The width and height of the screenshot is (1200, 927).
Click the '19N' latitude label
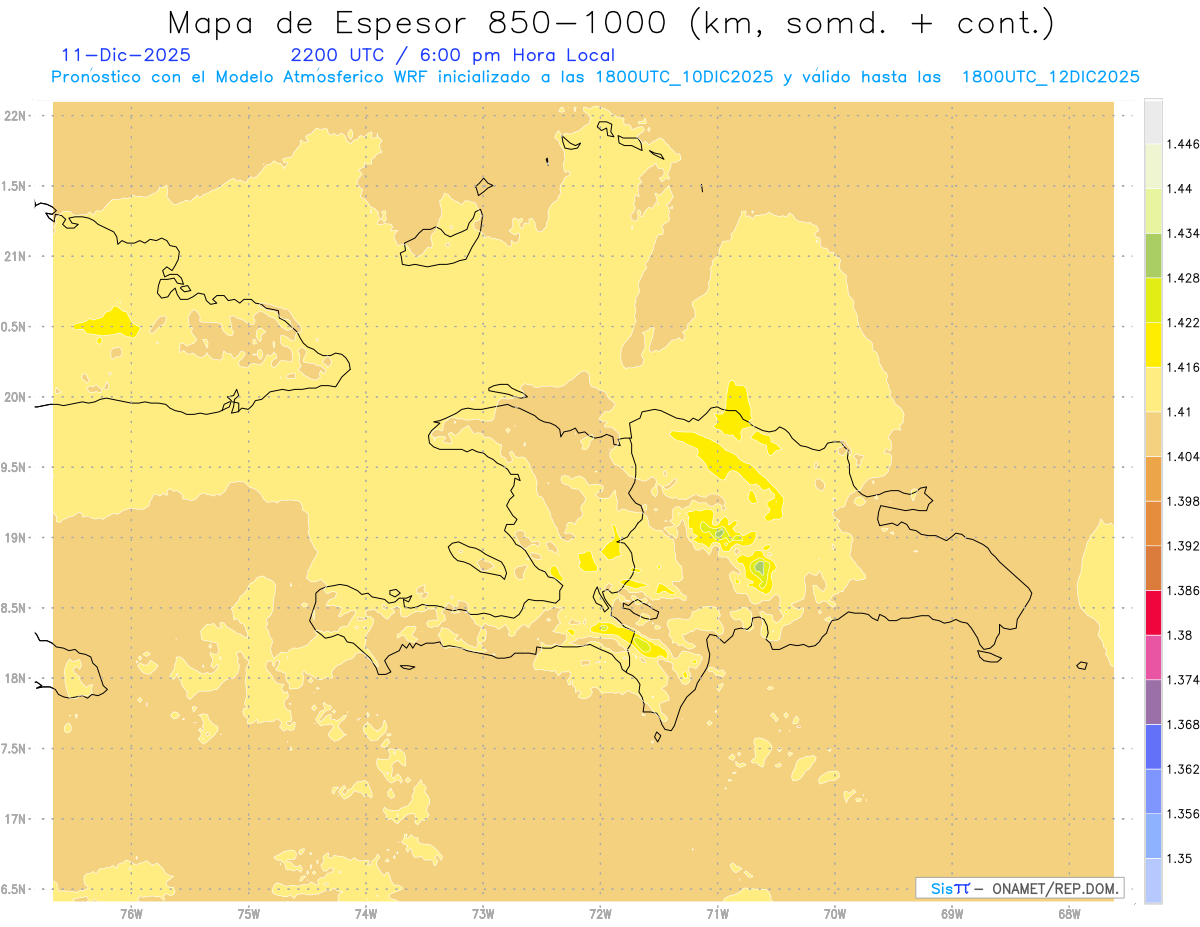pos(16,538)
